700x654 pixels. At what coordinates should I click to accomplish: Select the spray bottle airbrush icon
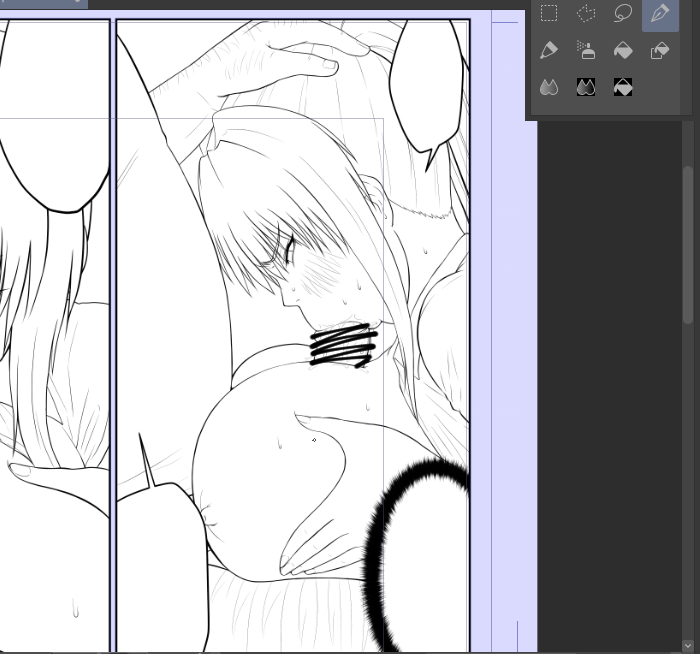click(586, 50)
